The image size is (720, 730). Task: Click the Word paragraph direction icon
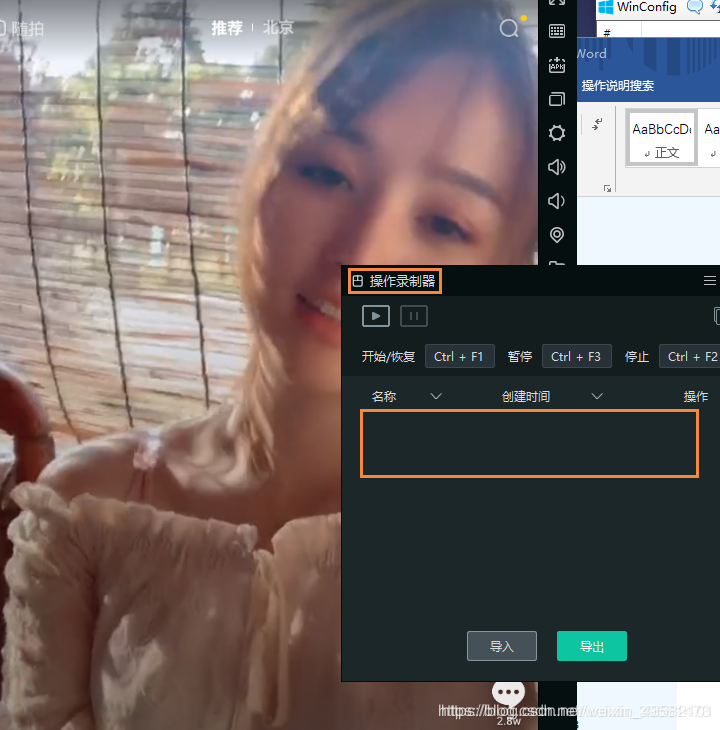pyautogui.click(x=597, y=124)
